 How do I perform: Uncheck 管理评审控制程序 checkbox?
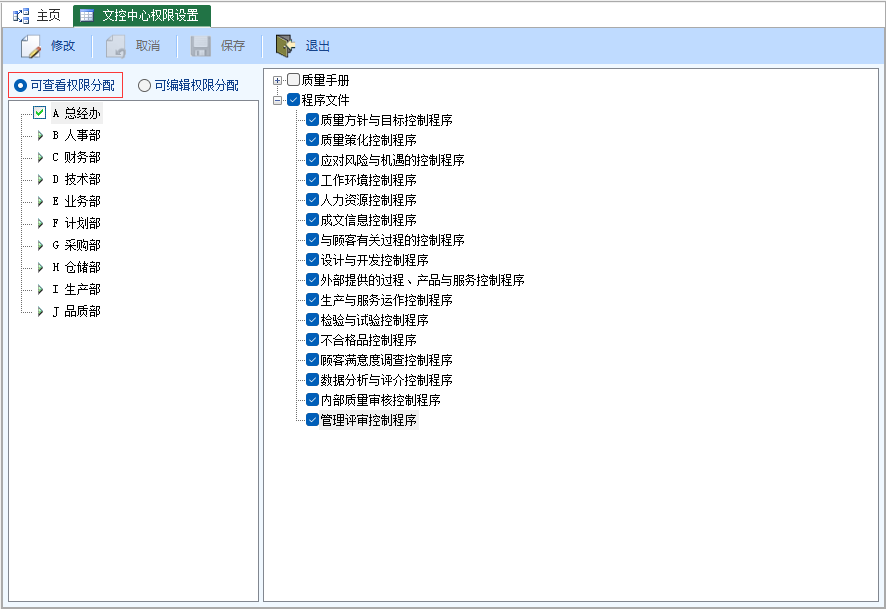(312, 420)
